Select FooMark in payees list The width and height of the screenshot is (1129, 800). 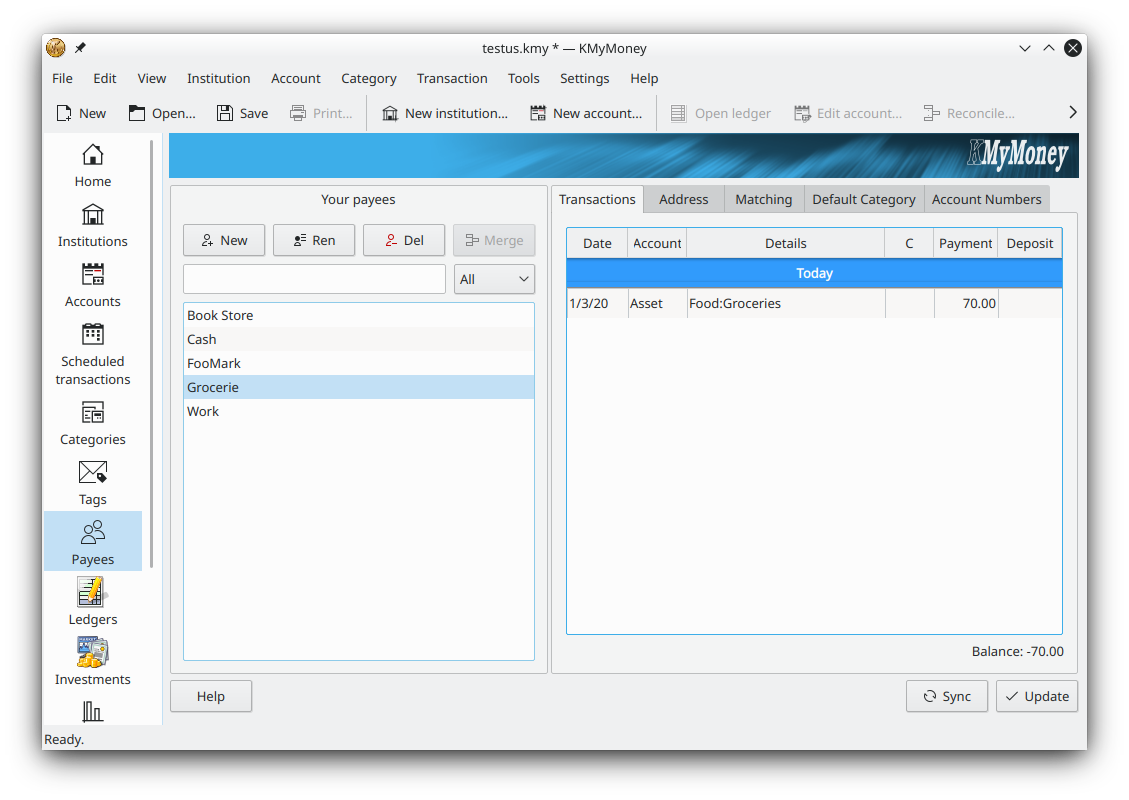214,363
